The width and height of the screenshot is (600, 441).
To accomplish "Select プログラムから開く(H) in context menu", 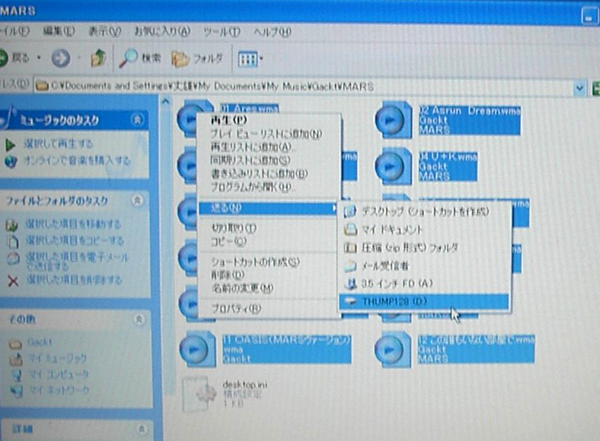I will tap(267, 187).
